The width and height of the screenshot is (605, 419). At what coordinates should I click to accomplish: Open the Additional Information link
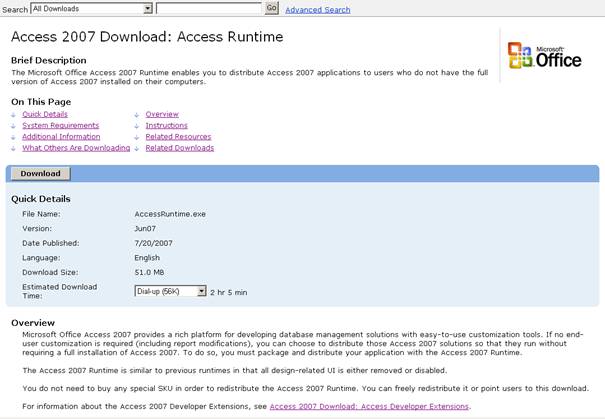(x=61, y=137)
